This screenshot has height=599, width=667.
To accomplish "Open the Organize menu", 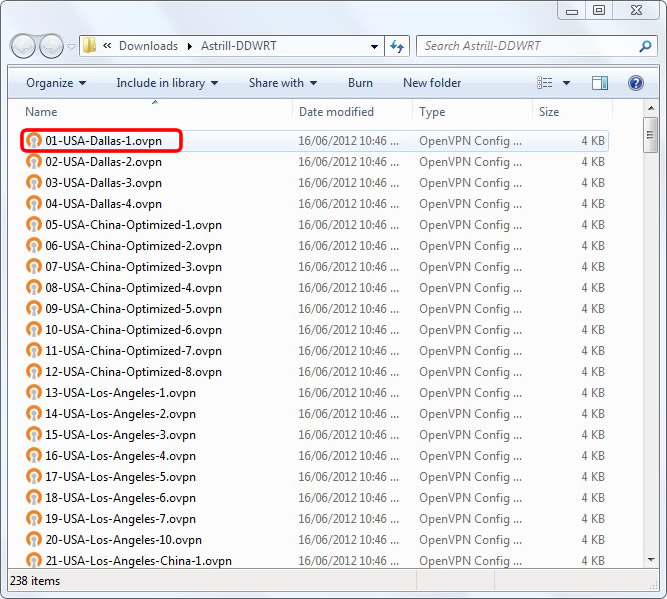I will [56, 83].
